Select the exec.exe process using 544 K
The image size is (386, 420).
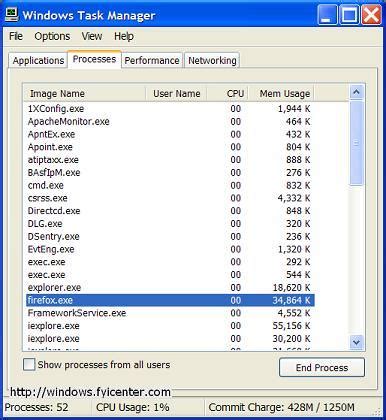tap(170, 275)
